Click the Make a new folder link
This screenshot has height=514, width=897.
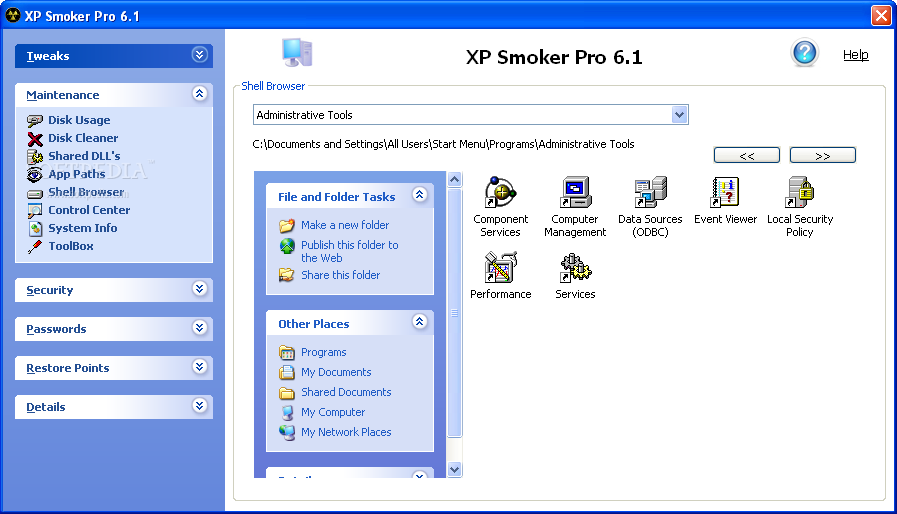[x=345, y=225]
